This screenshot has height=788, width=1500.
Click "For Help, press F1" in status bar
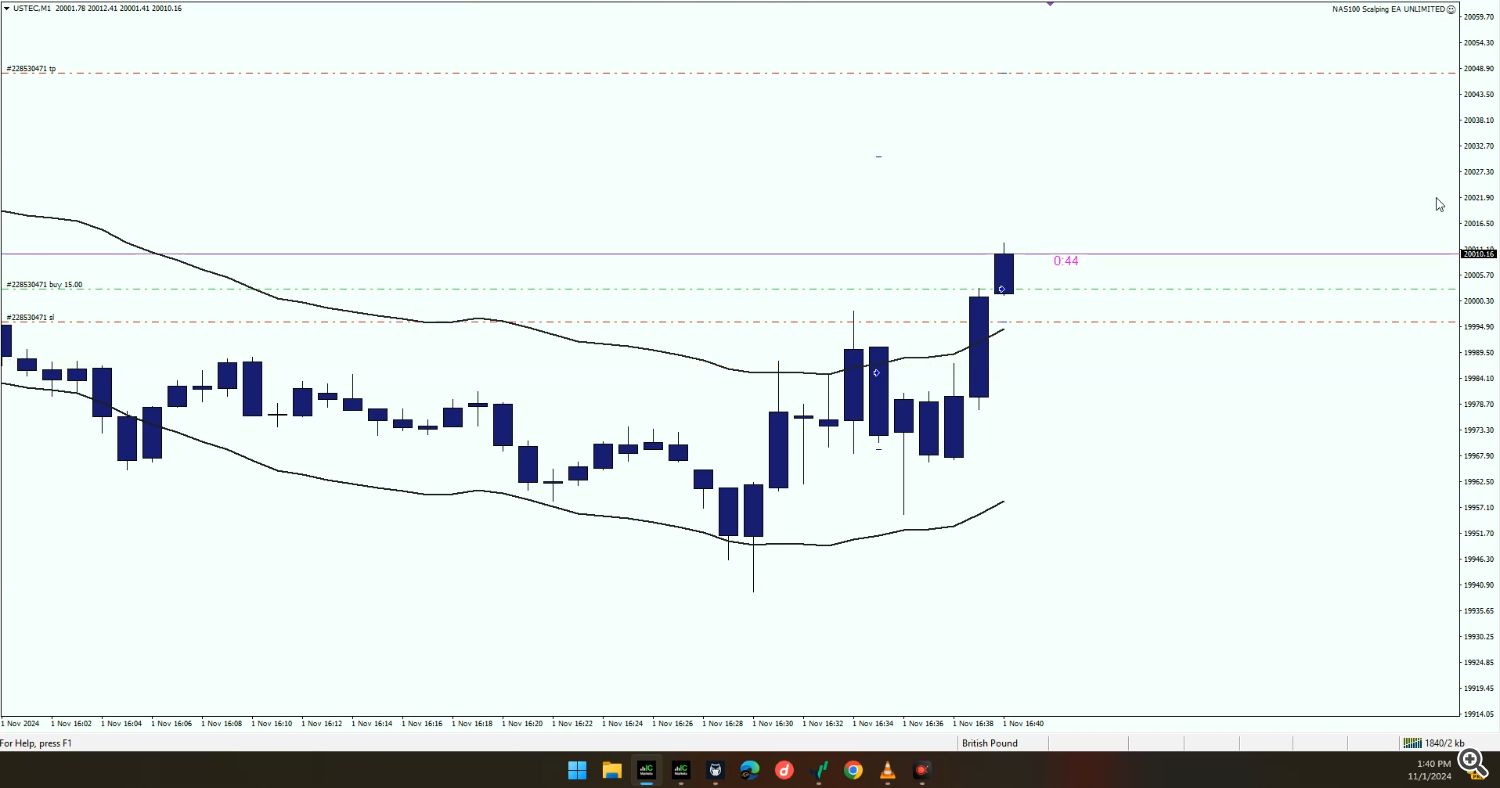tap(36, 743)
